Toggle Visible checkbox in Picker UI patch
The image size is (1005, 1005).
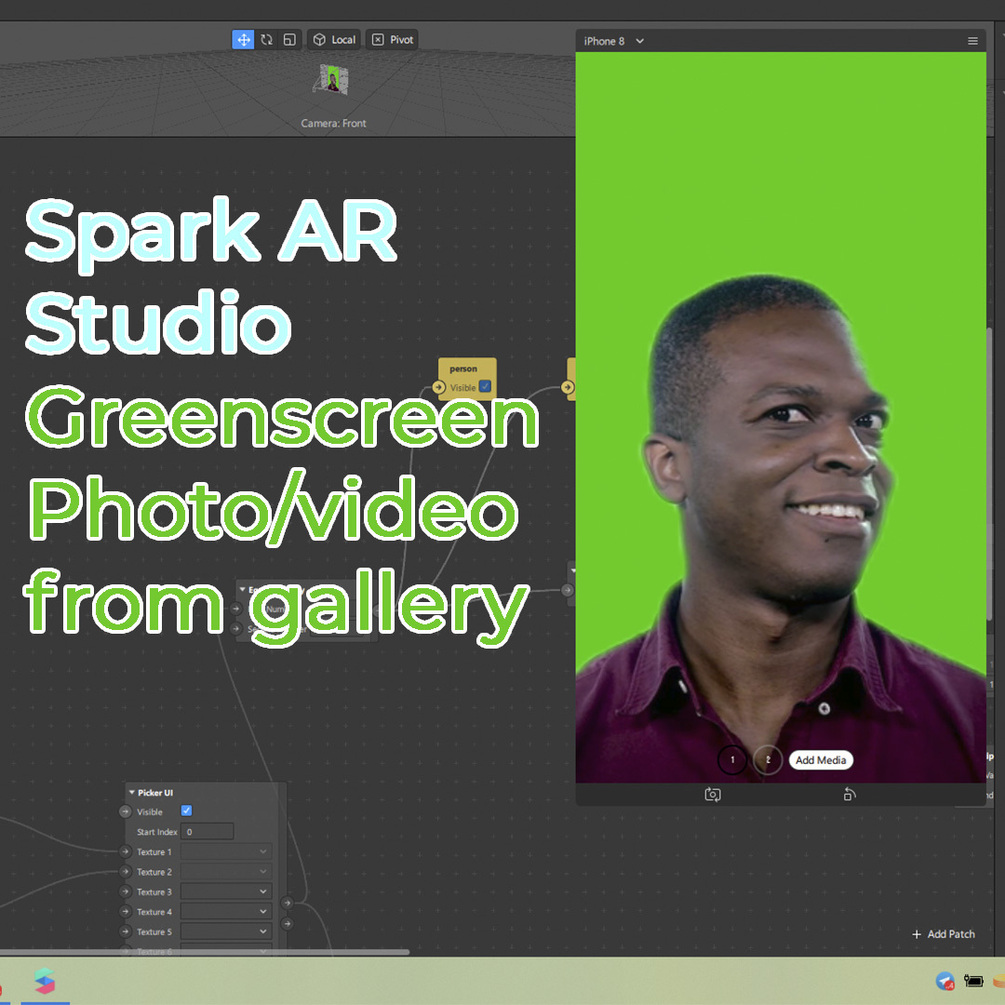tap(187, 811)
